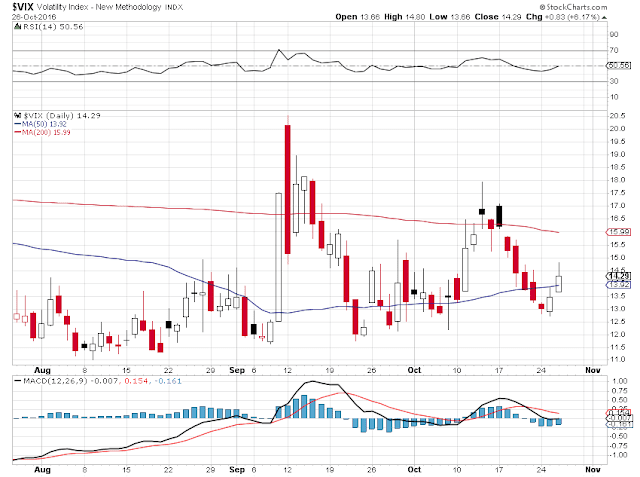640x477 pixels.
Task: Click the red 0.154 MACD signal value
Action: [136, 381]
